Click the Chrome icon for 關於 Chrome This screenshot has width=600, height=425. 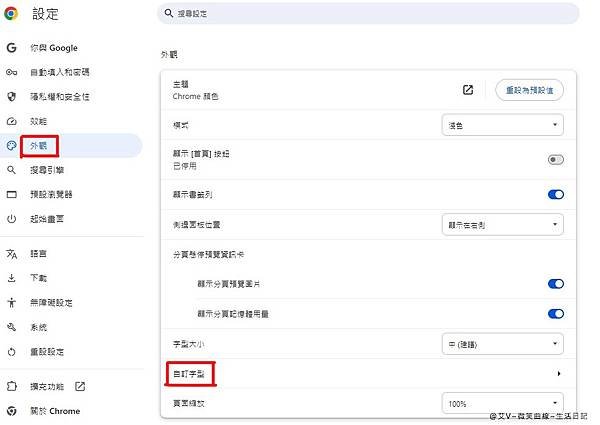tap(11, 411)
